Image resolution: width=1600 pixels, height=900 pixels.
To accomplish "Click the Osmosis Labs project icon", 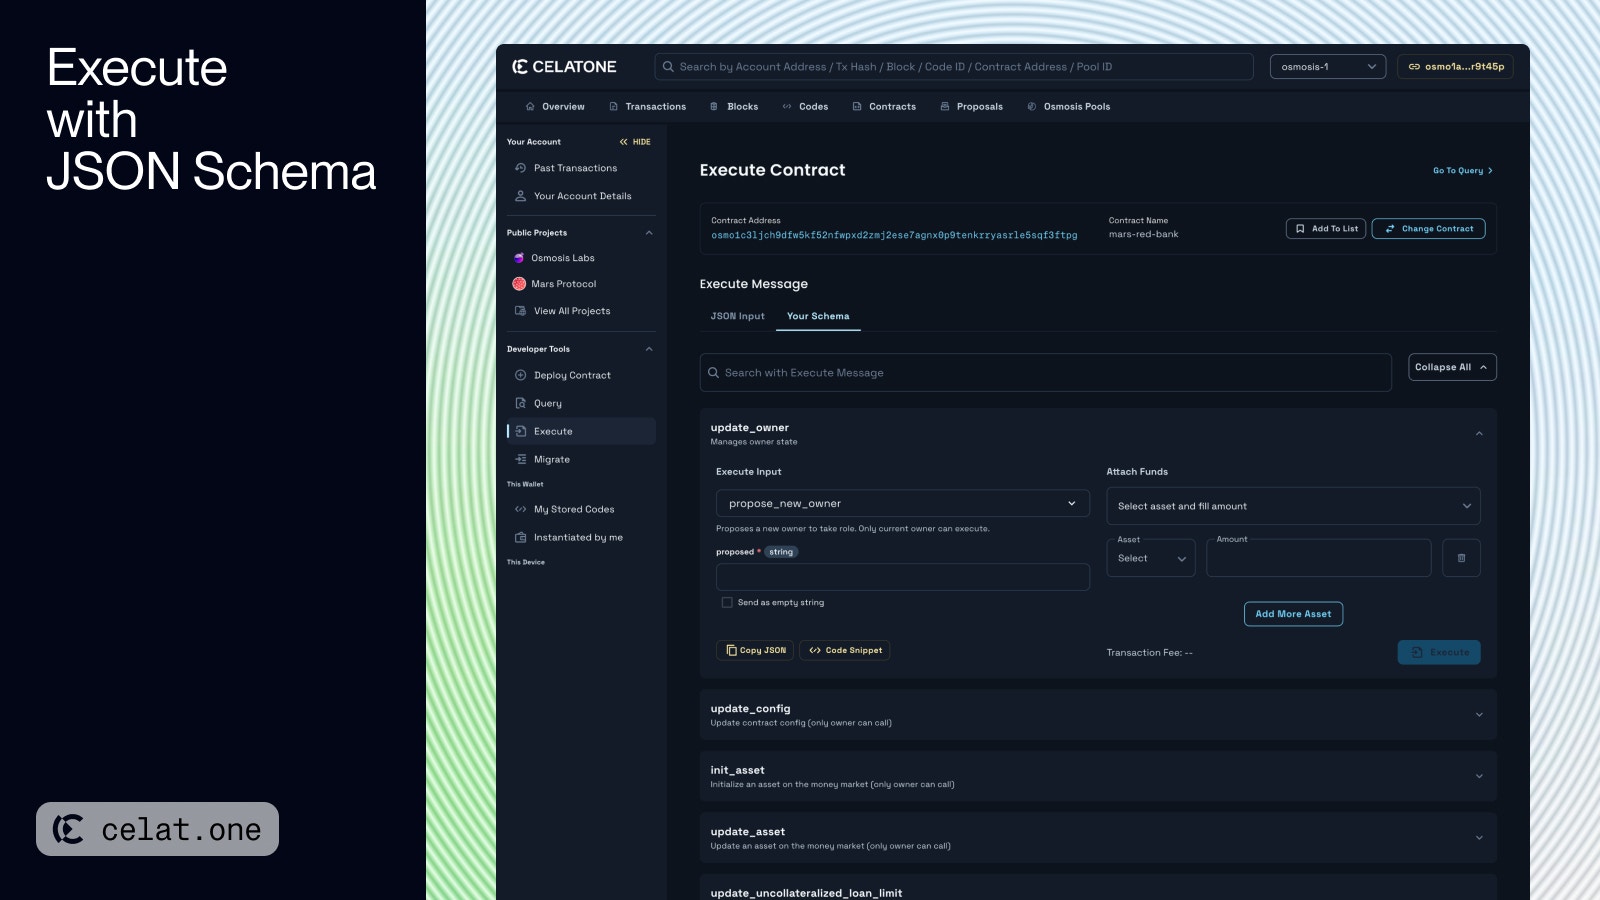I will 519,258.
